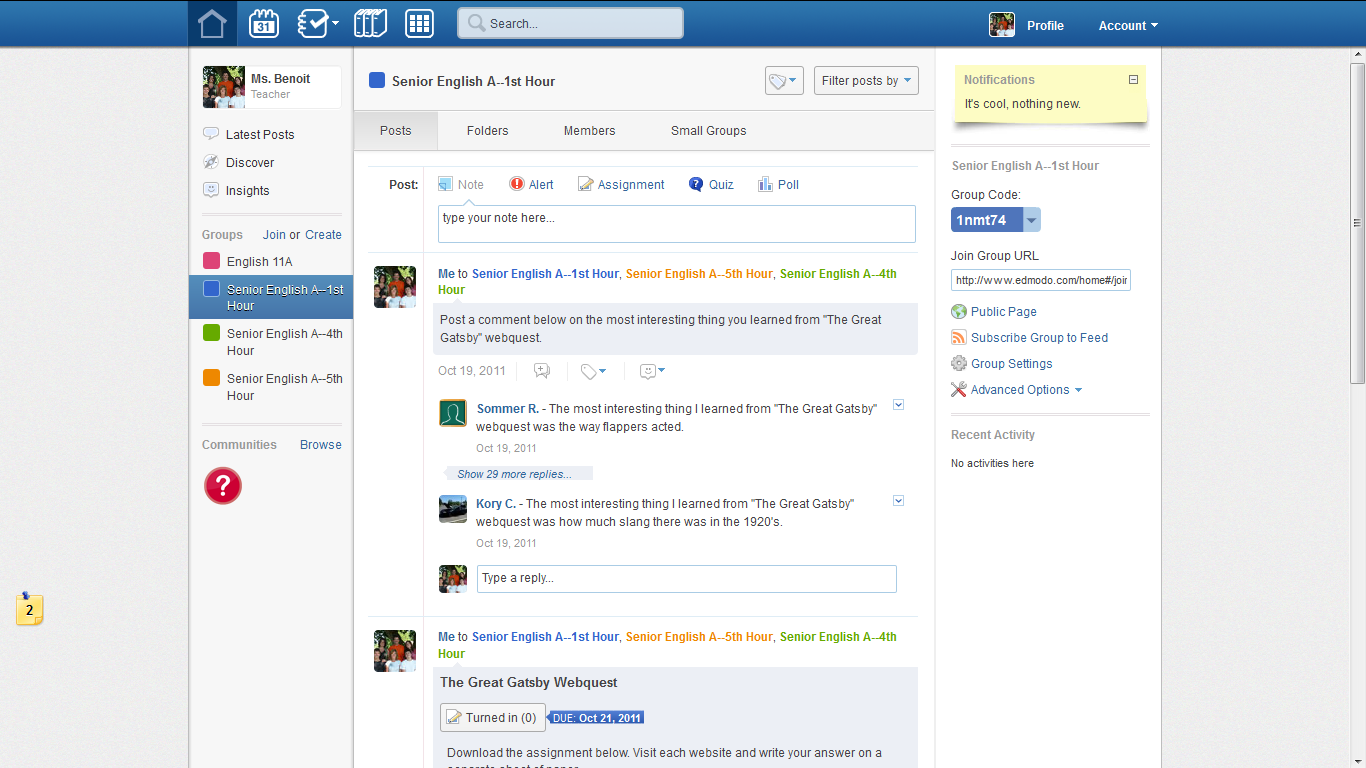Click Subscribe Group to Feed link
The image size is (1366, 768).
1040,338
